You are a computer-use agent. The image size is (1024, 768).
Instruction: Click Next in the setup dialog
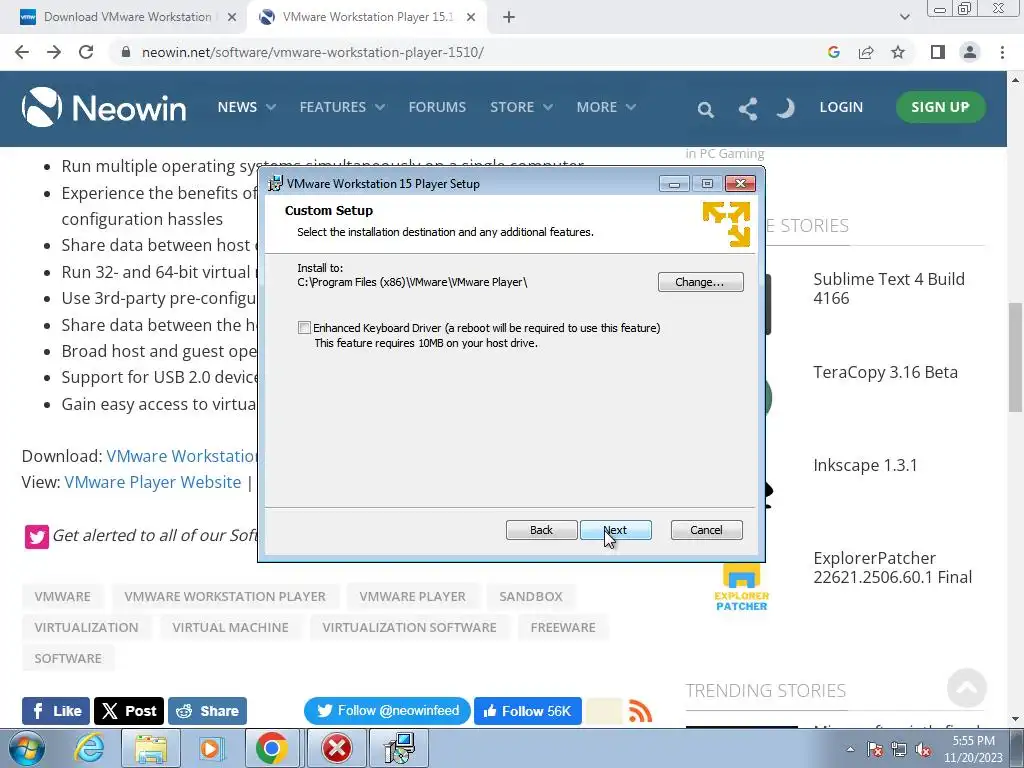615,530
